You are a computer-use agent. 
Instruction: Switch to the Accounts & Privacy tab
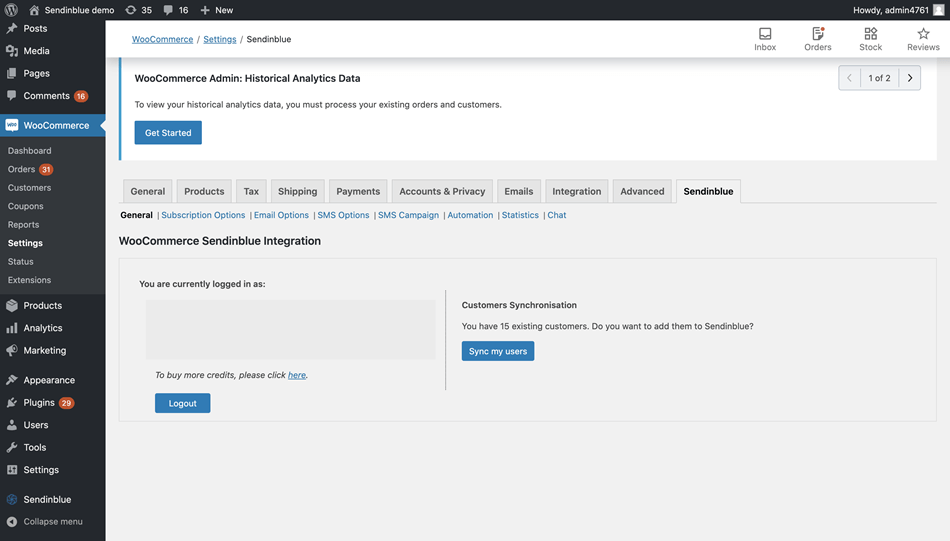pos(442,191)
